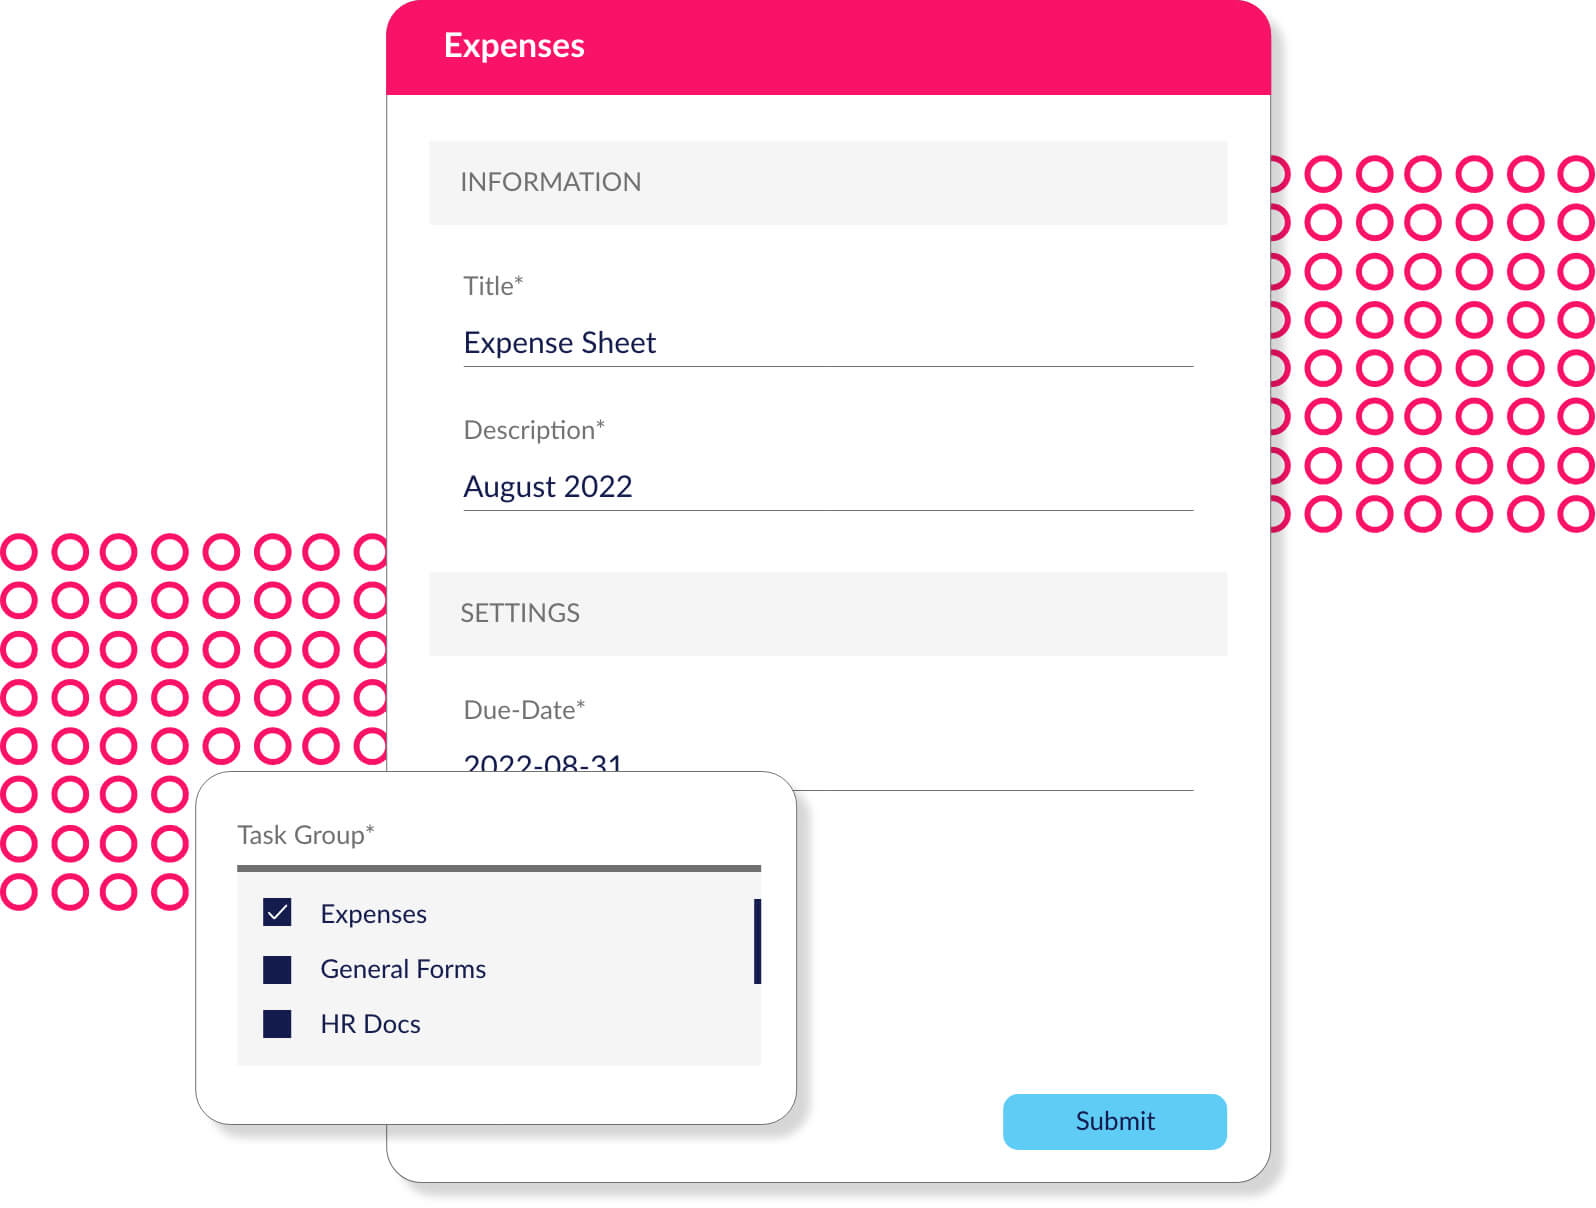Screen dimensions: 1596x1208
Task: Select the HR Docs option text
Action: click(370, 1024)
